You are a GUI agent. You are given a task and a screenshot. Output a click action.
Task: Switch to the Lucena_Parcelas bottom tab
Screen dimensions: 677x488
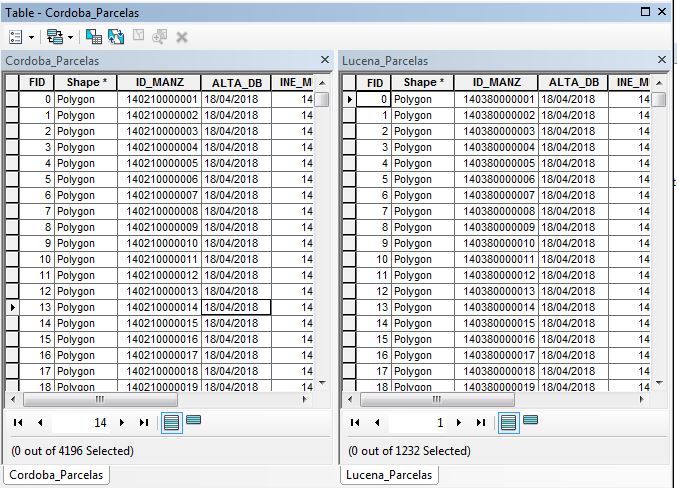click(x=390, y=475)
